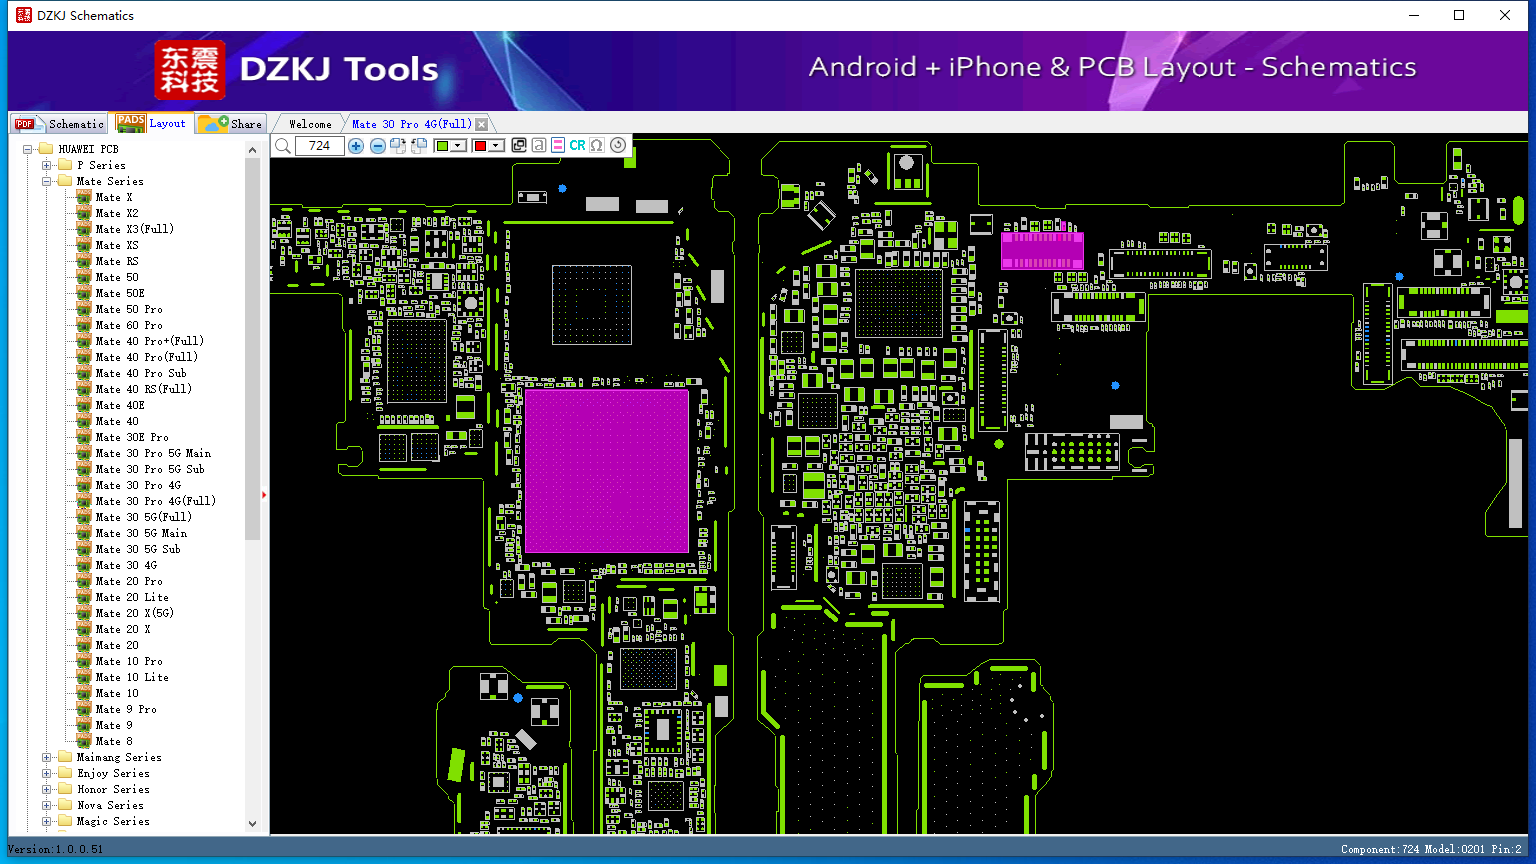Click the folder icon of Nova Series
Image resolution: width=1536 pixels, height=864 pixels.
pyautogui.click(x=65, y=806)
